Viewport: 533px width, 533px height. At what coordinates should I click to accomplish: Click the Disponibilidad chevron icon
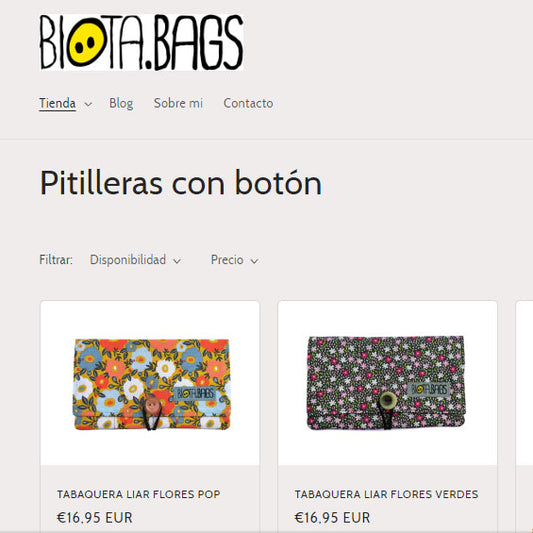(x=177, y=261)
